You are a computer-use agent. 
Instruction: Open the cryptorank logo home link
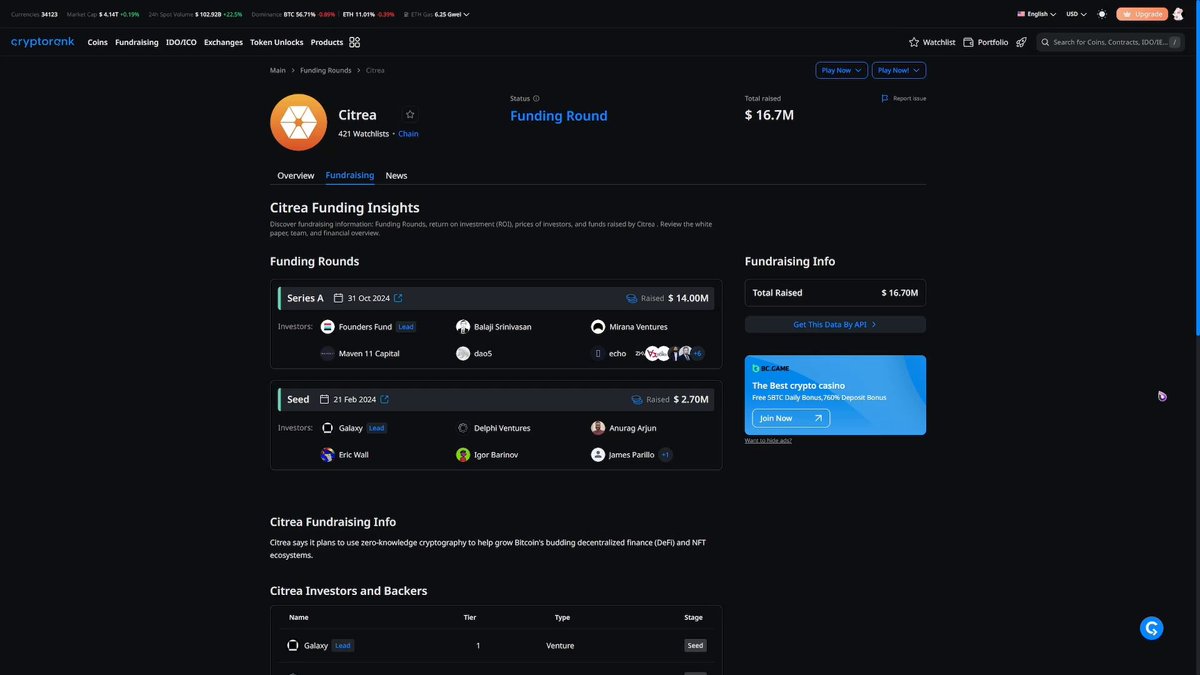pos(44,42)
